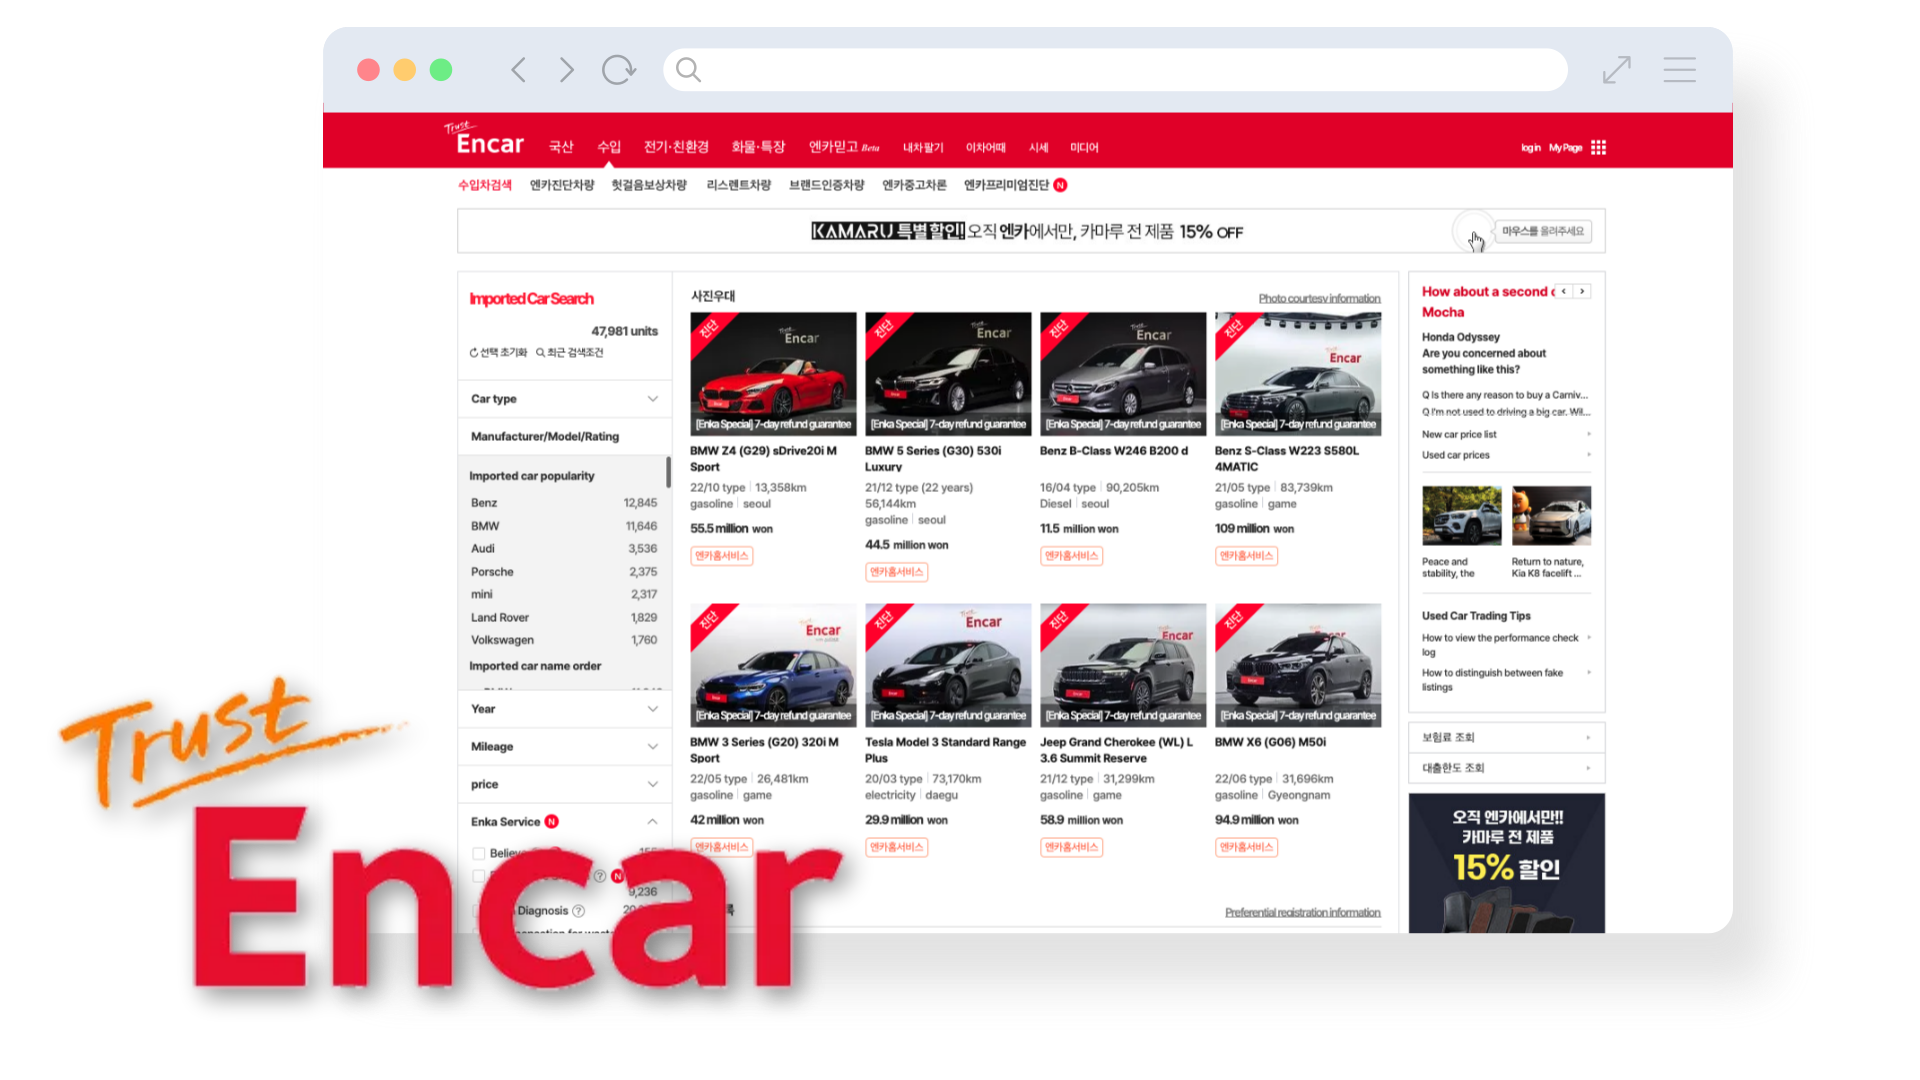Expand the Car type filter
Screen dimensions: 1920x1080
564,399
